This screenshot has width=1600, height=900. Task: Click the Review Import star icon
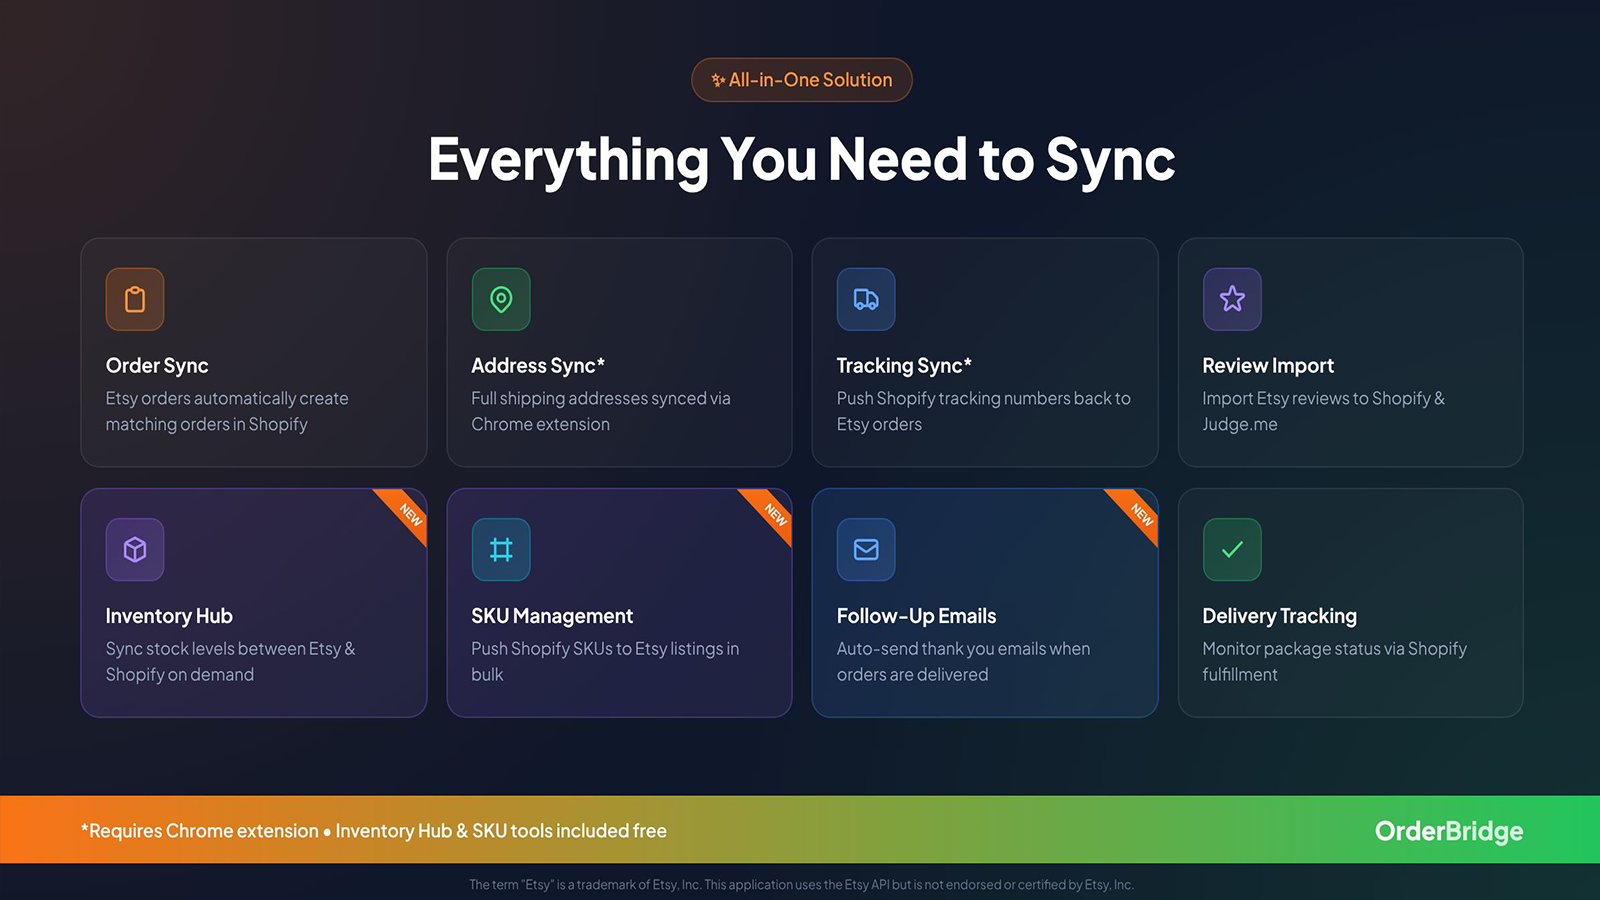1232,299
